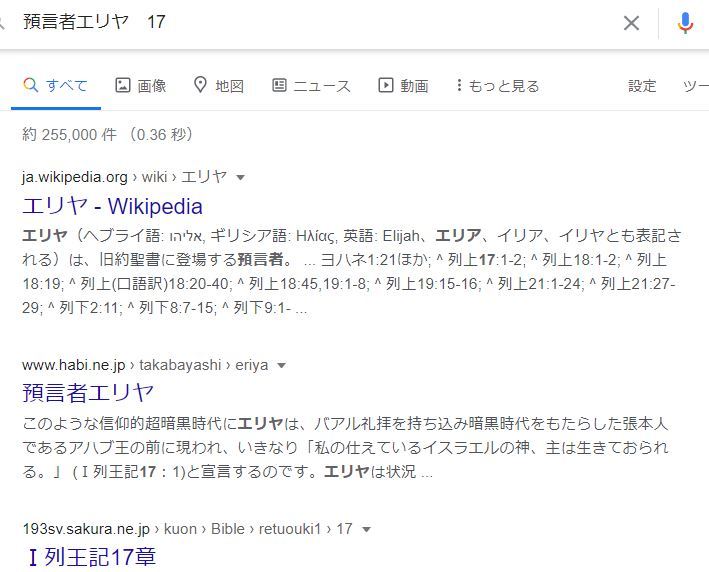Switch to the 画像 tab
Image resolution: width=709 pixels, height=572 pixels.
coord(141,85)
